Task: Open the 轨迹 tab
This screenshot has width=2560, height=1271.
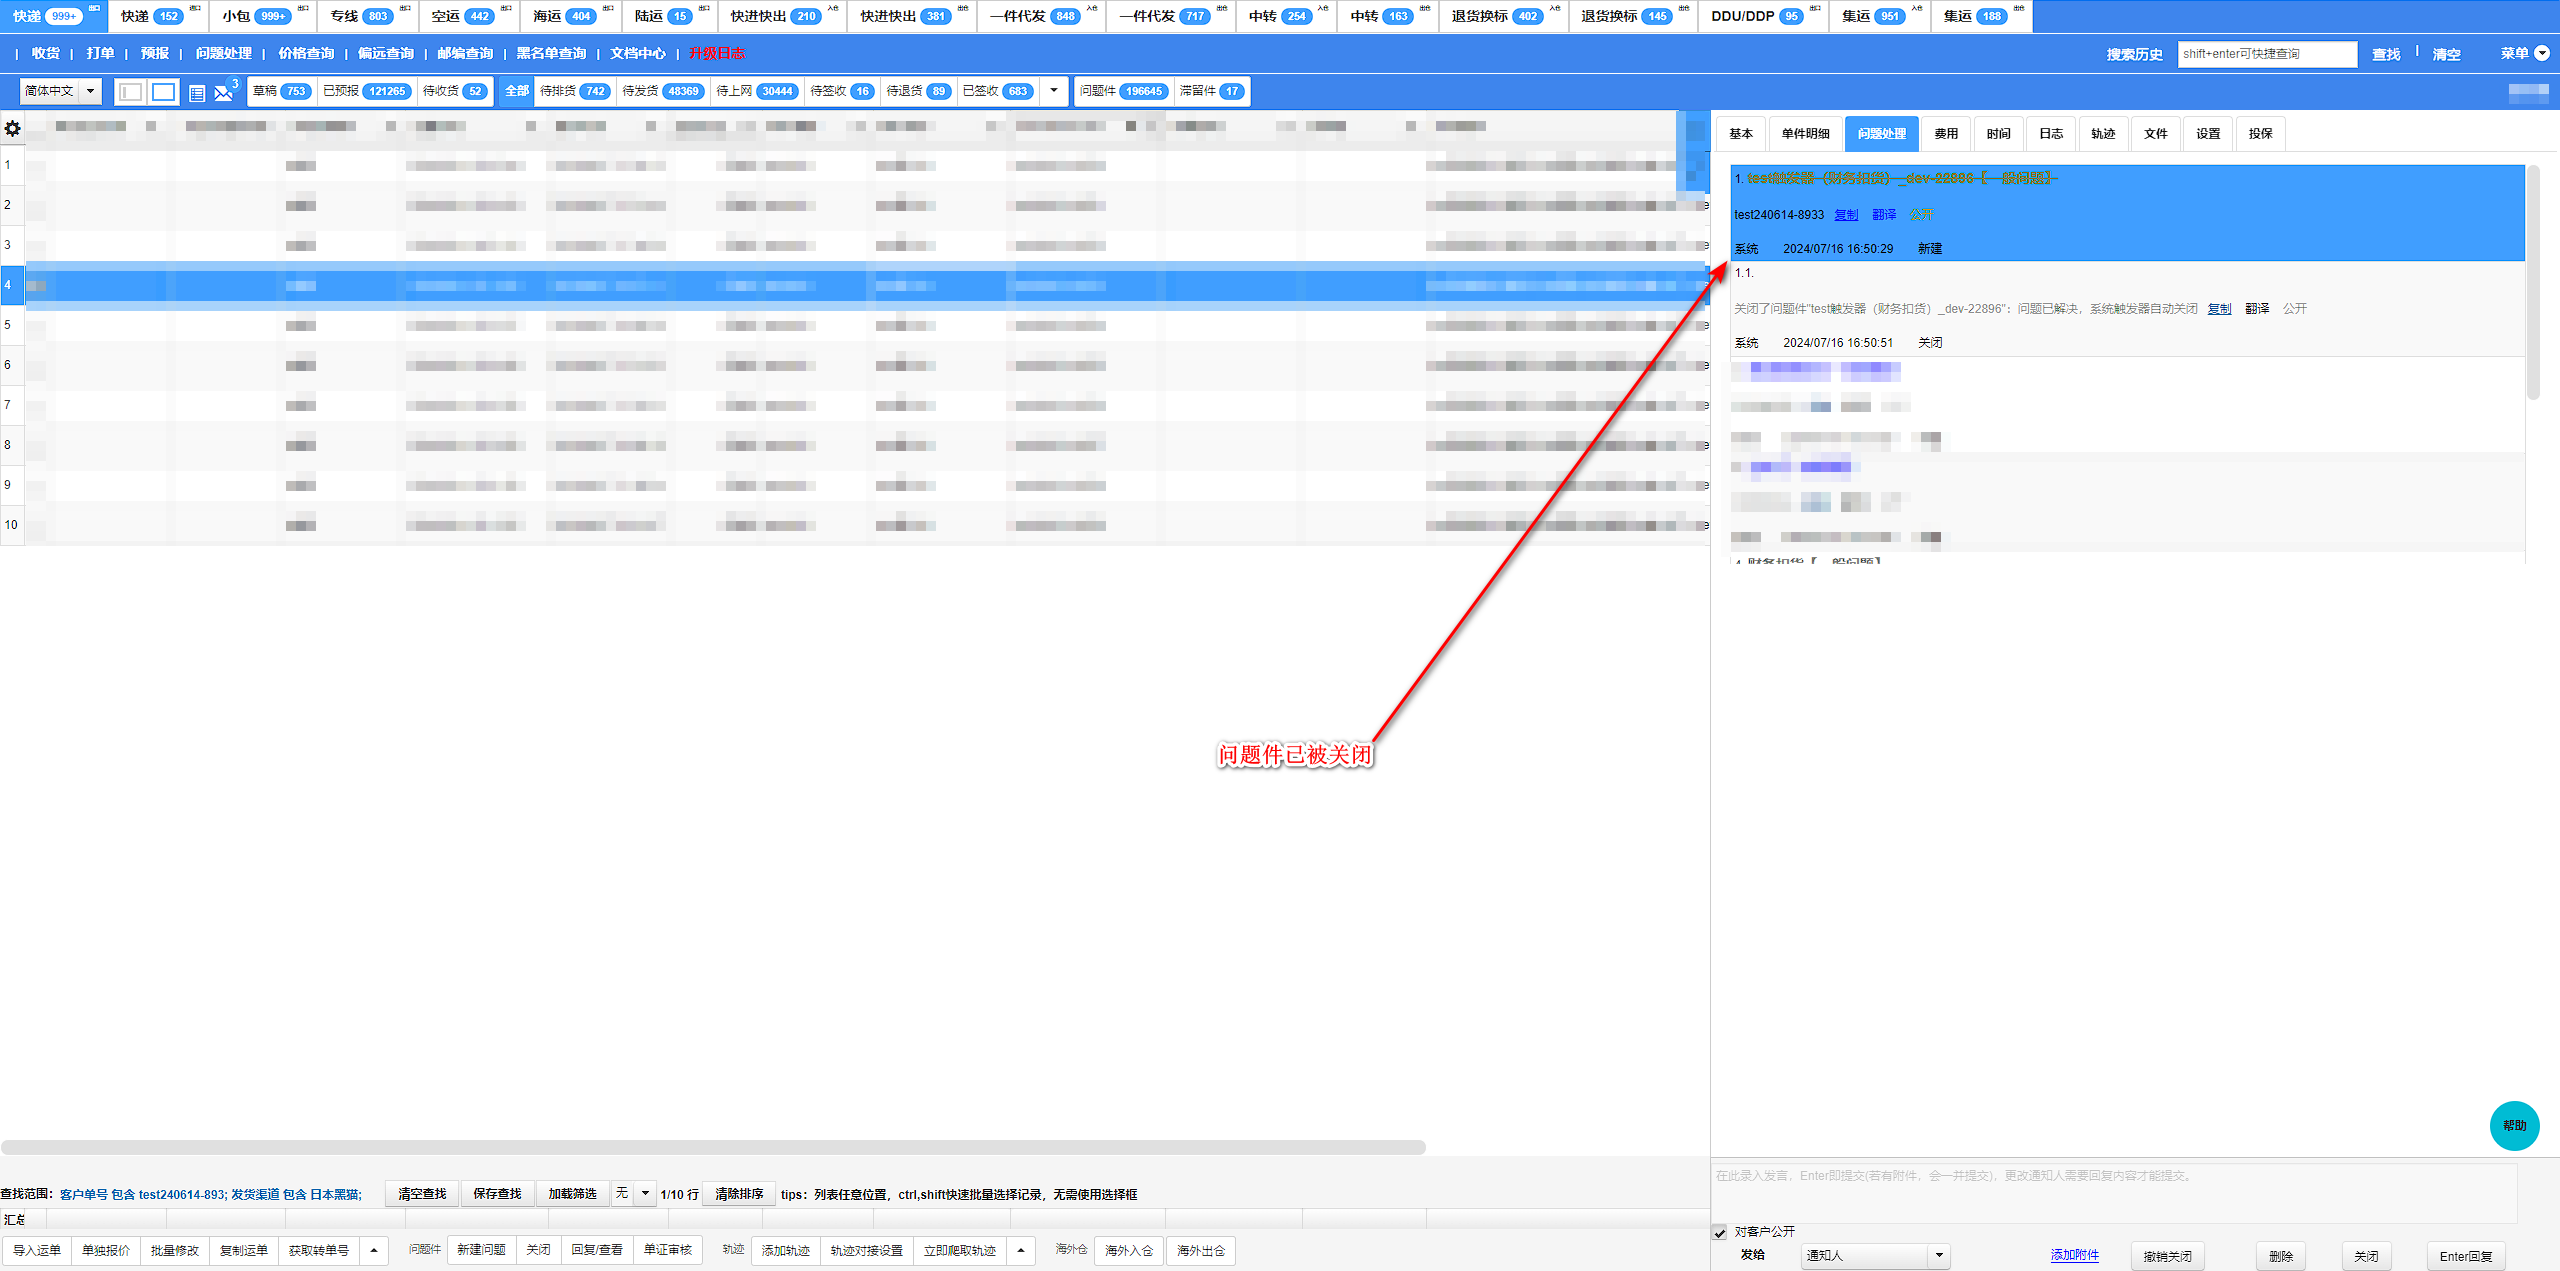Action: [x=2103, y=134]
